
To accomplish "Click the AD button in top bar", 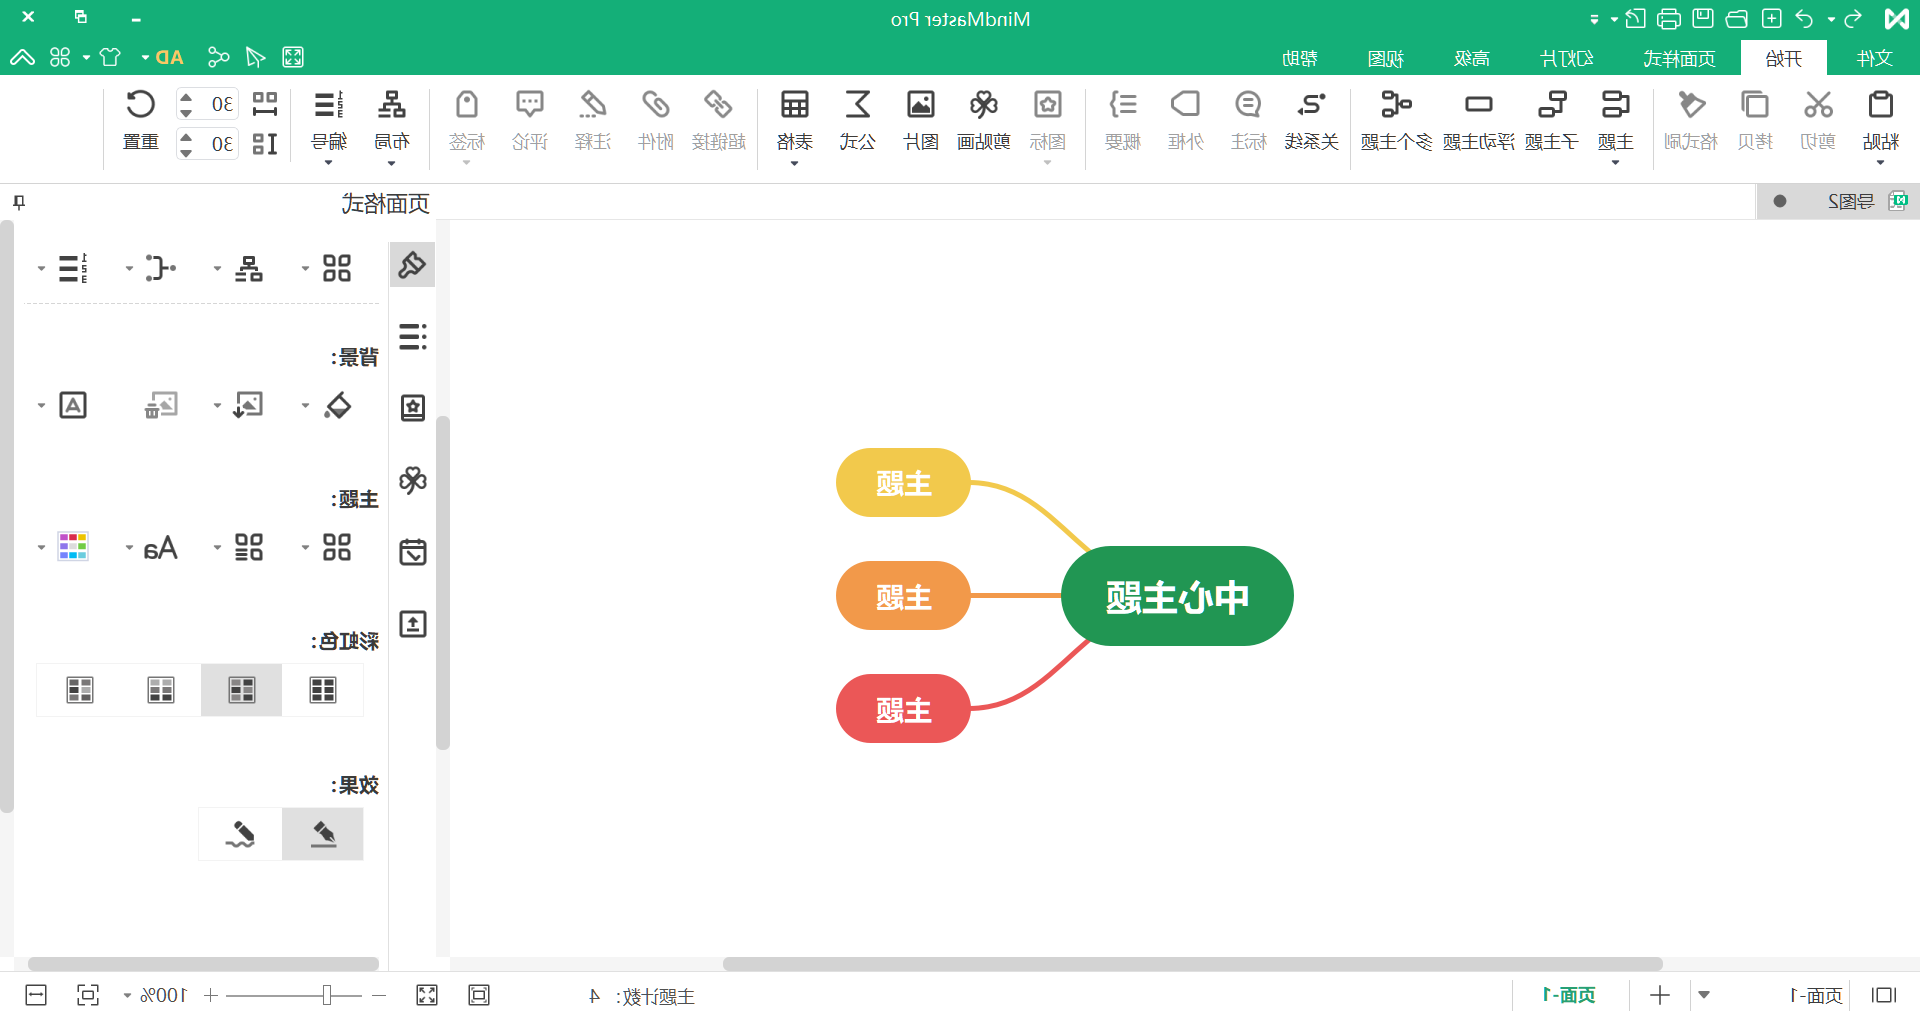I will tap(170, 57).
